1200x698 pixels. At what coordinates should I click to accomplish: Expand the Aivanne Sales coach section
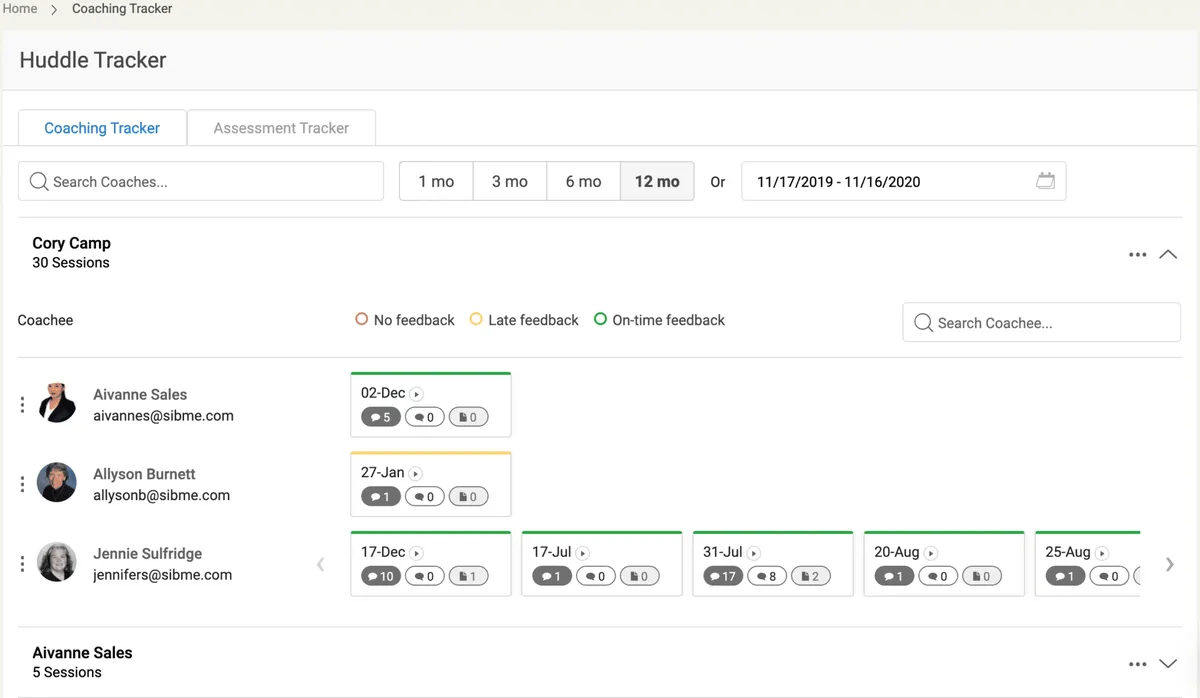point(1168,663)
